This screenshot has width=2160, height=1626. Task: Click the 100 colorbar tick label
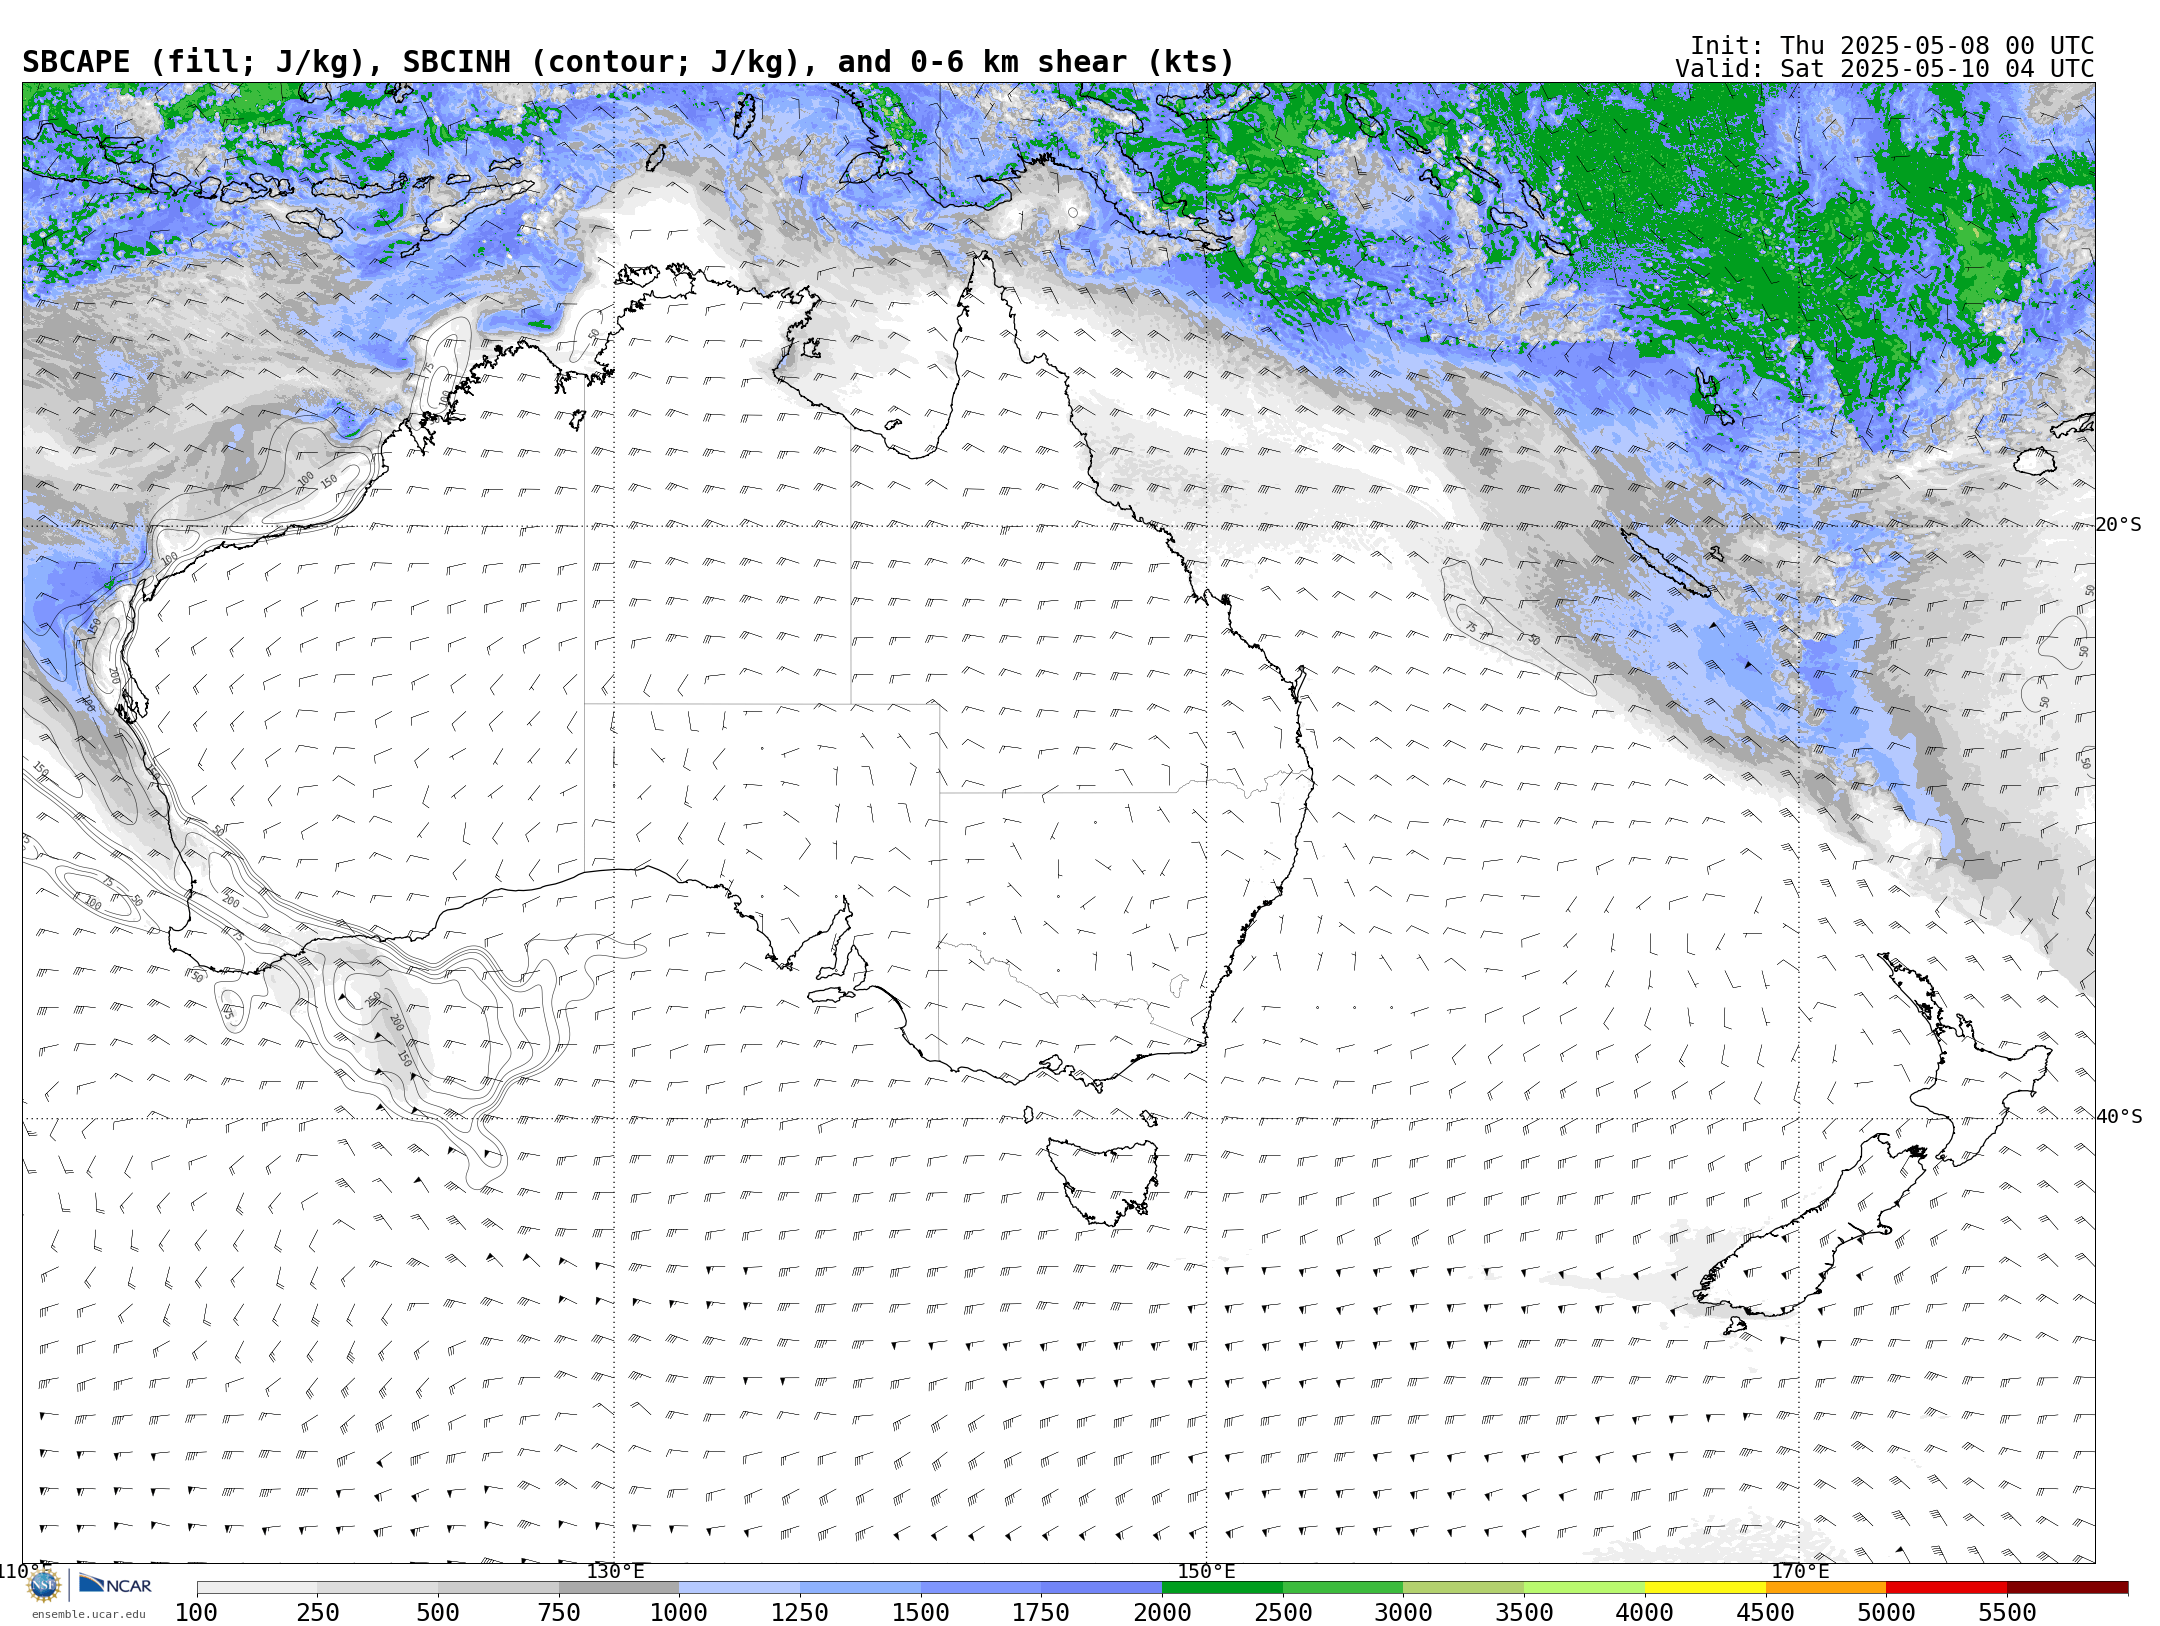click(197, 1612)
